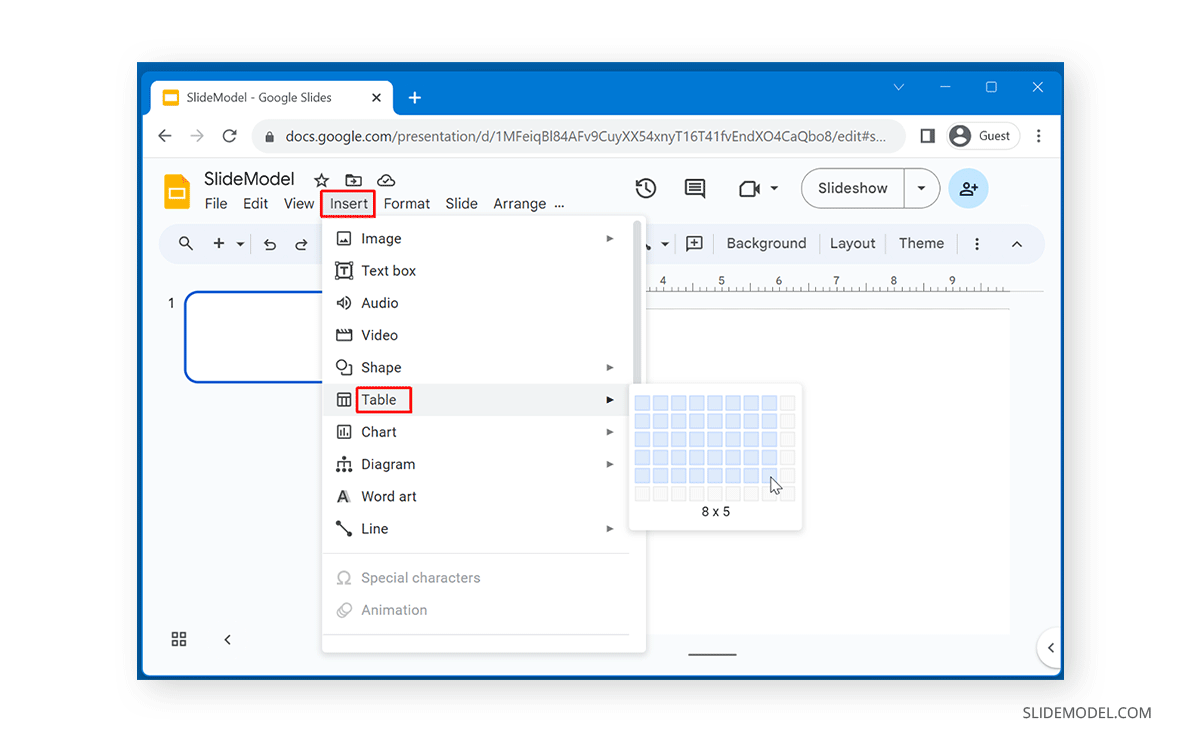Collapse the toolbar with the up chevron

coord(1017,243)
